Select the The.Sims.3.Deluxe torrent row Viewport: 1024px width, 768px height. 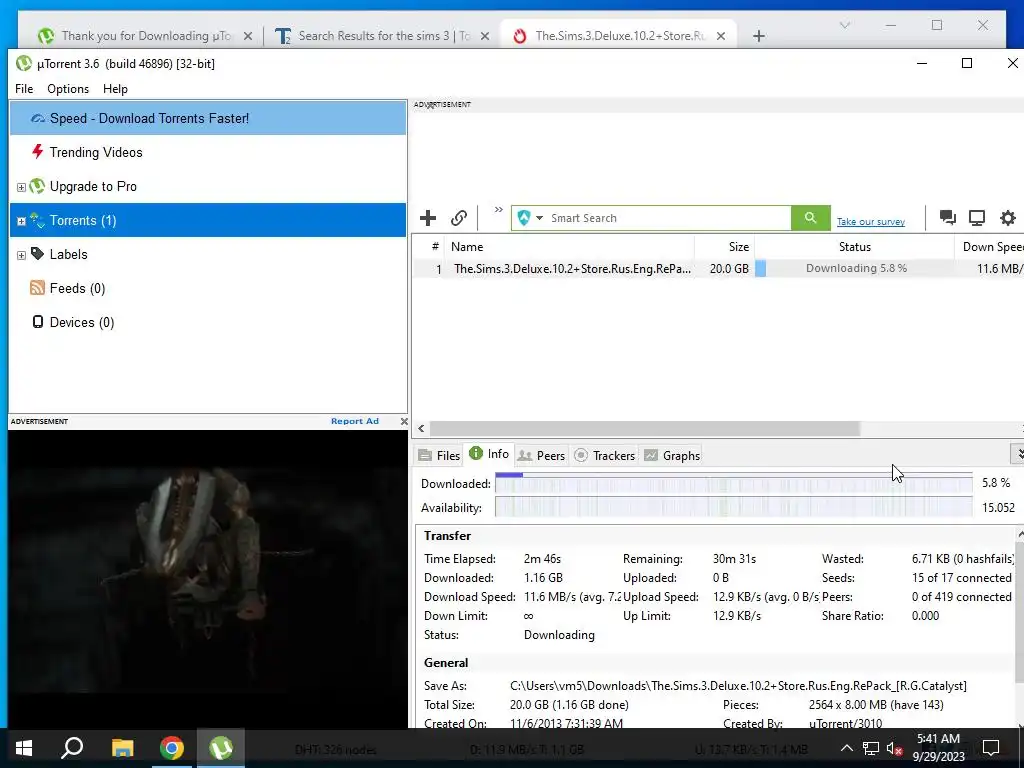(718, 268)
